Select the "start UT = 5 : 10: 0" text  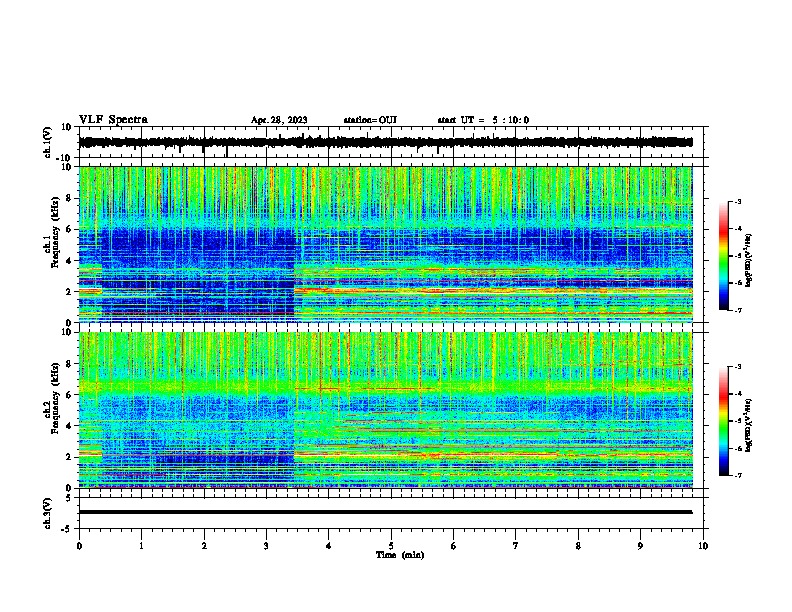(x=483, y=120)
